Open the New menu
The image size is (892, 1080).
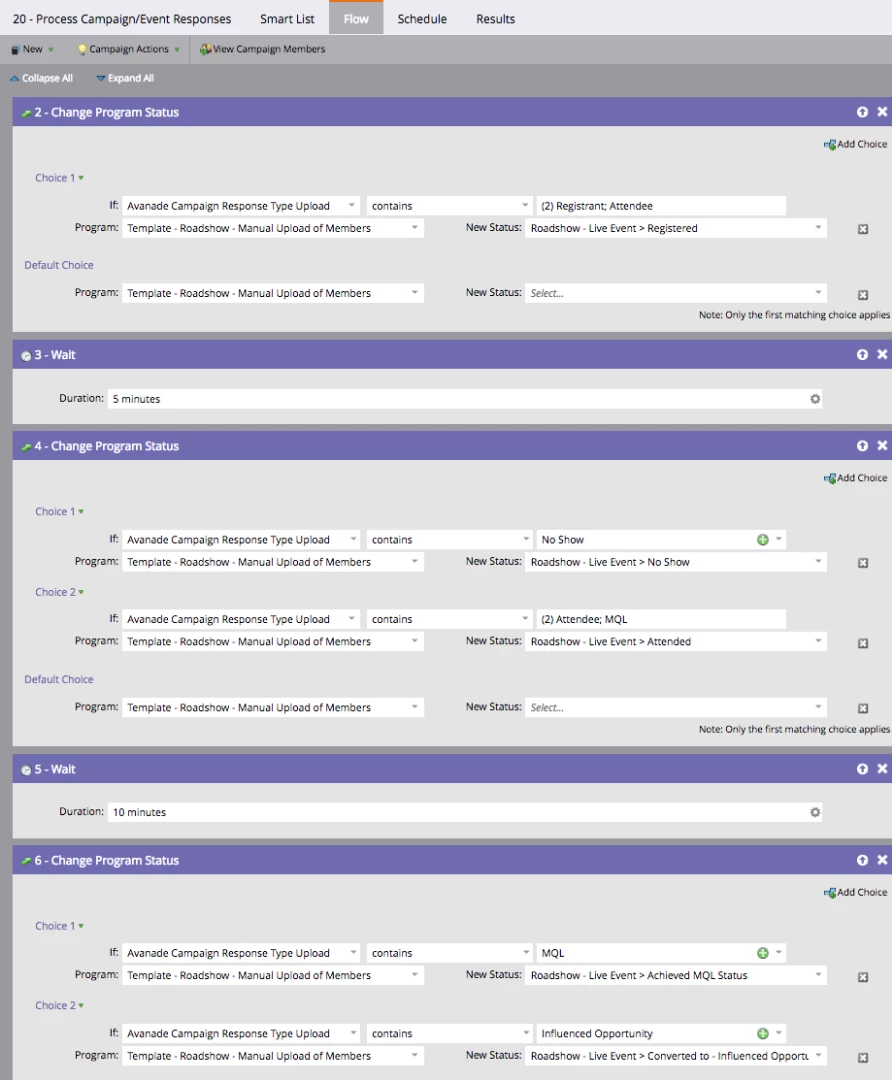coord(32,49)
